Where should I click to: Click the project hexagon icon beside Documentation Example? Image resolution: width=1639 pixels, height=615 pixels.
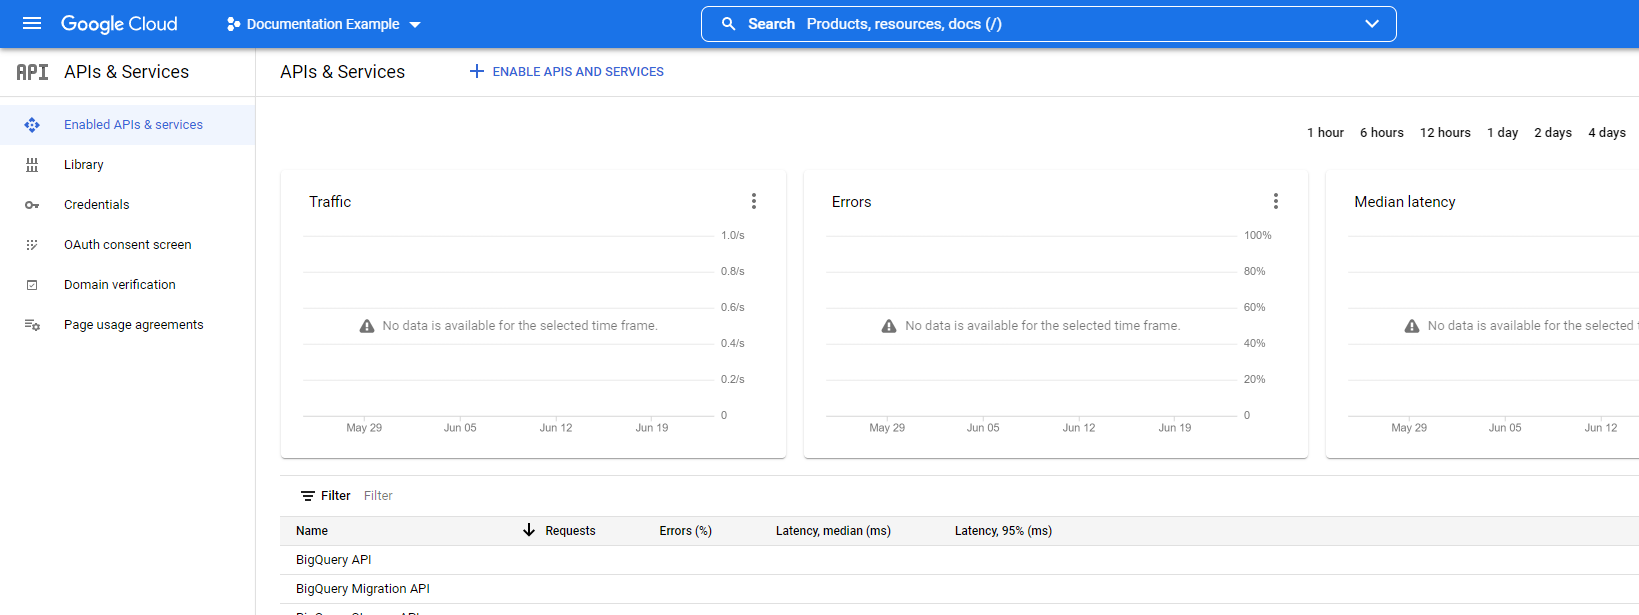click(x=233, y=24)
